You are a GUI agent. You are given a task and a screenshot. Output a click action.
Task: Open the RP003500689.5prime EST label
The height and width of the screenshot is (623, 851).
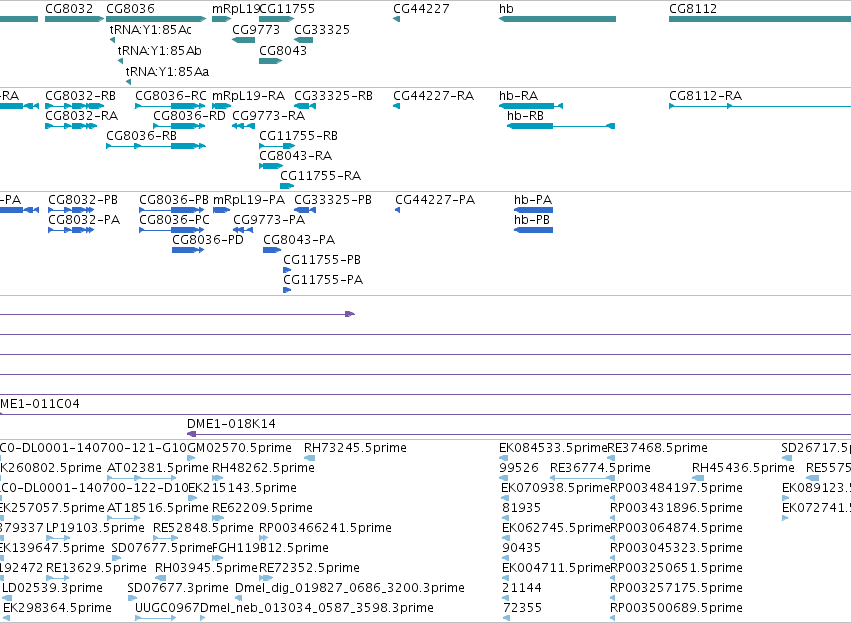(x=676, y=608)
